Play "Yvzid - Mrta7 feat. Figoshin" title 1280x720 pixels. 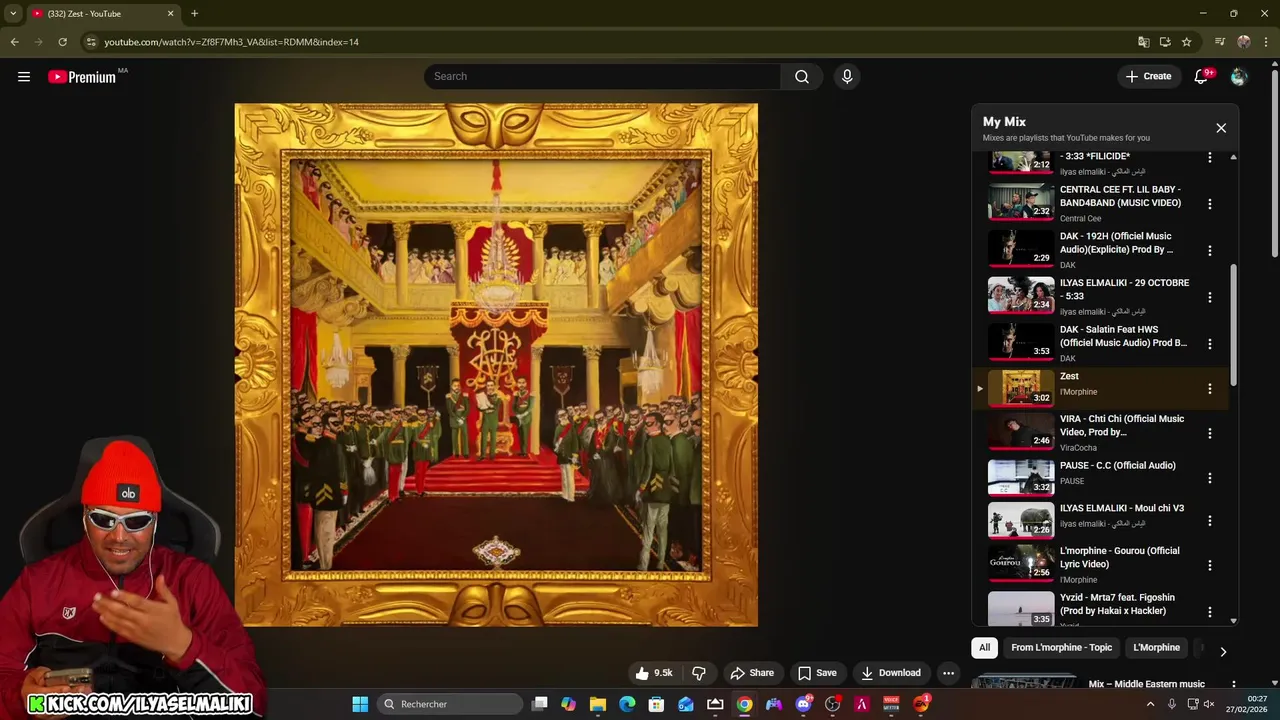point(1117,604)
